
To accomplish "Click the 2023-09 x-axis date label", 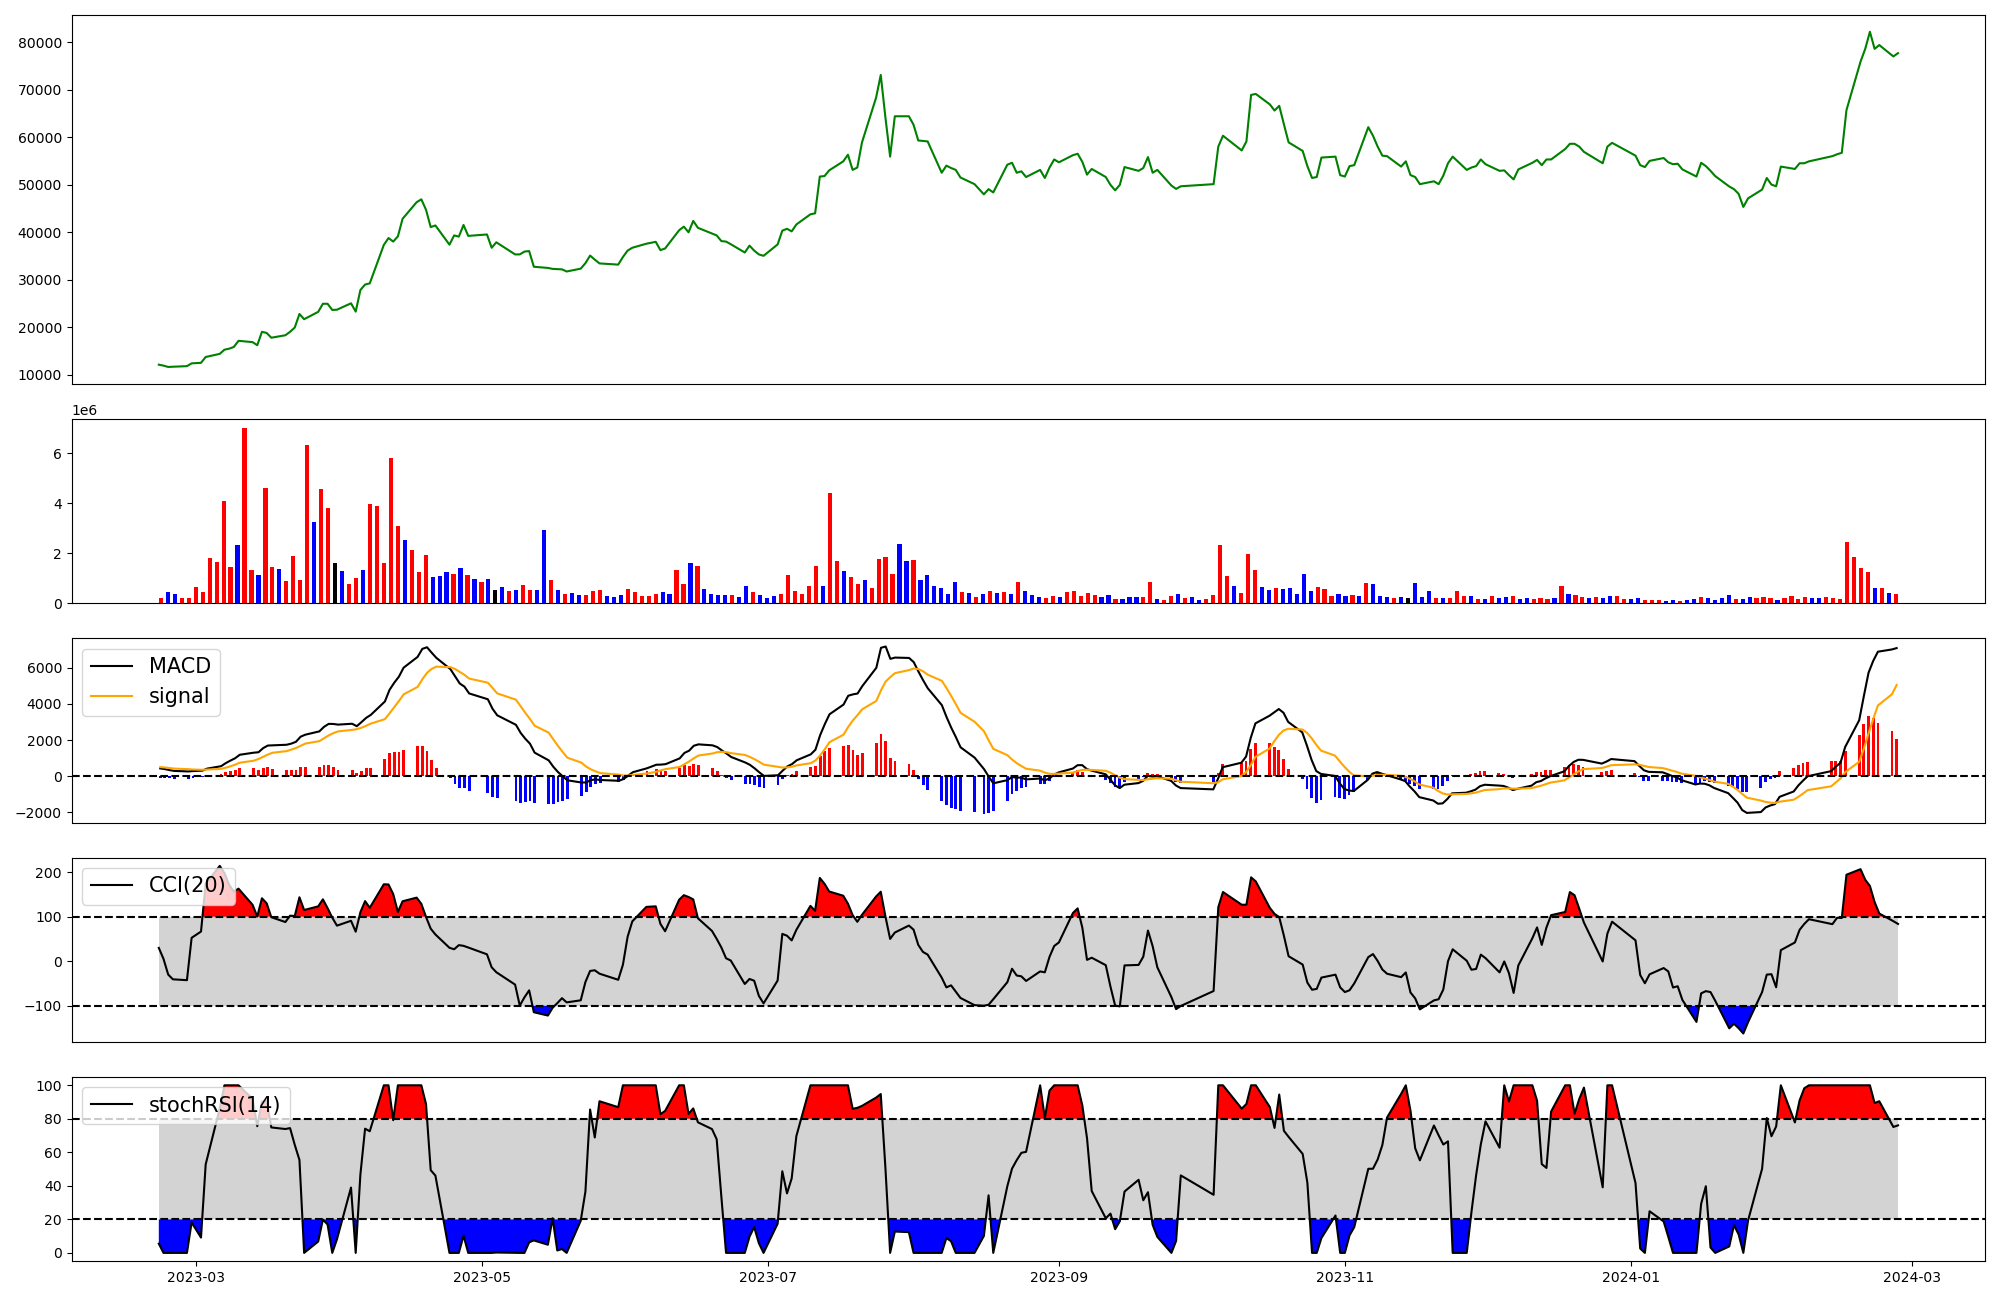I will click(1059, 1276).
